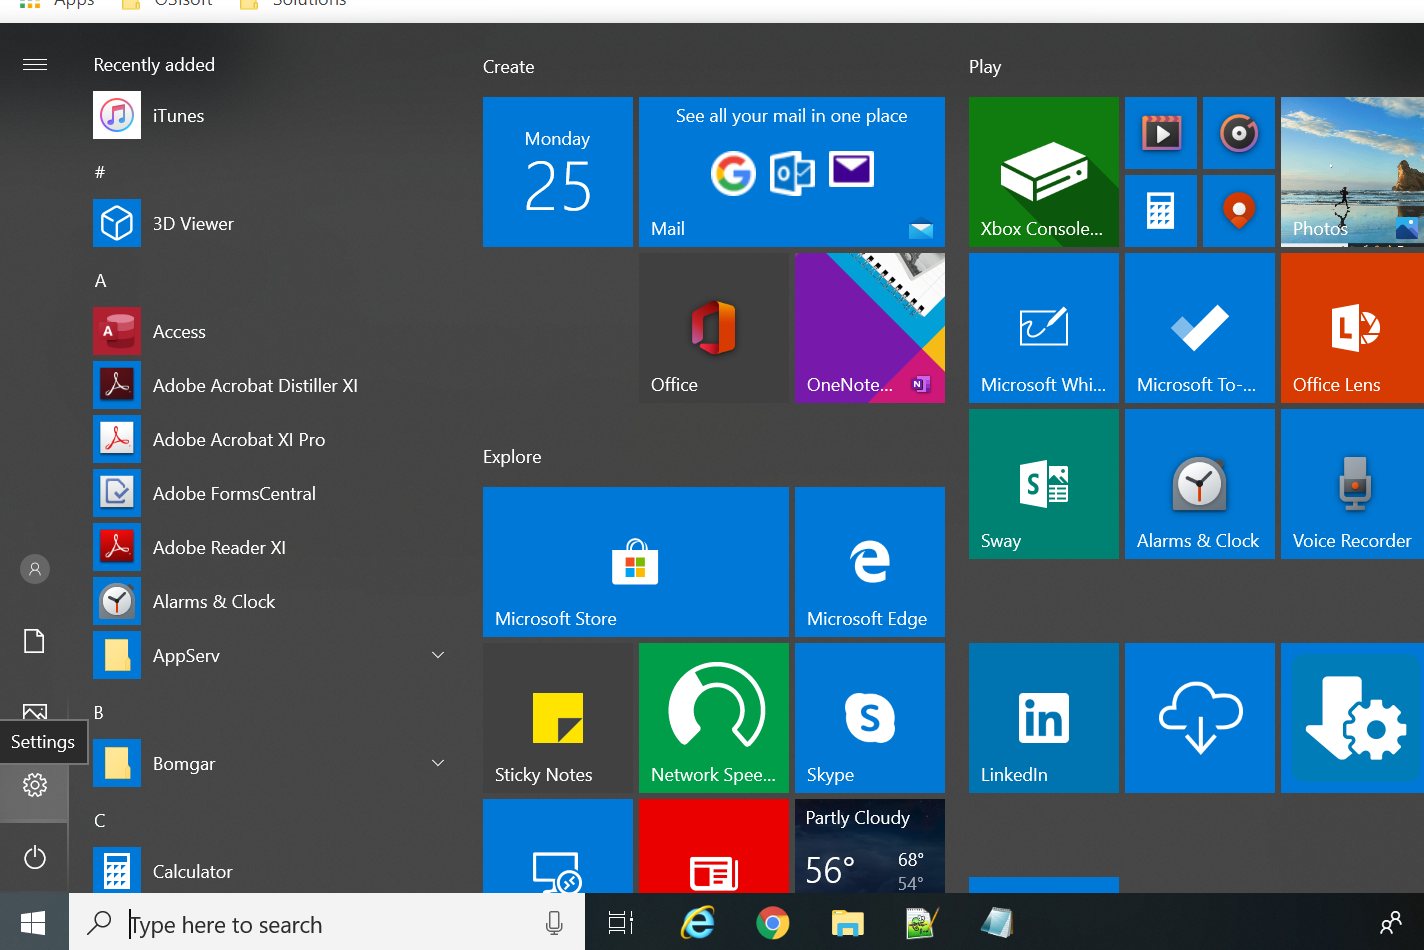Click the letter A section header

click(x=100, y=281)
